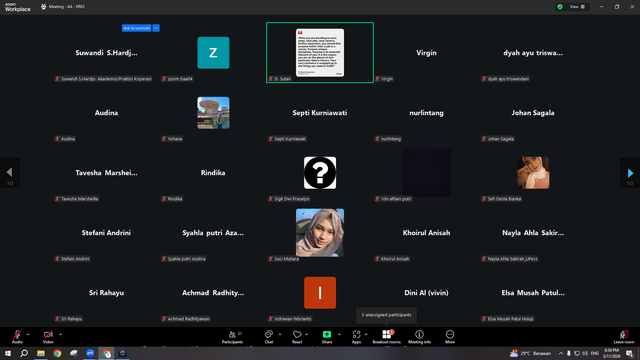Show hidden system tray icons
This screenshot has width=640, height=360.
(561, 353)
